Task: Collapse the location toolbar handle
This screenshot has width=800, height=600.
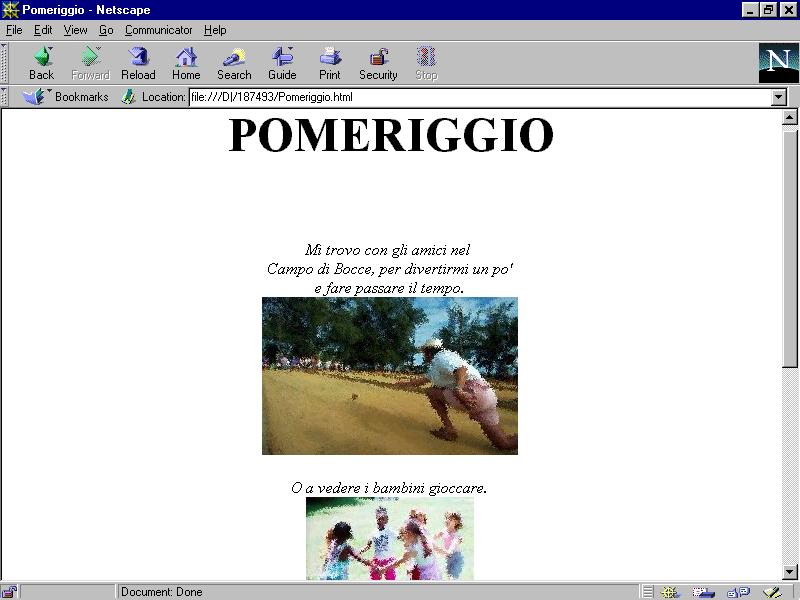Action: 4,96
